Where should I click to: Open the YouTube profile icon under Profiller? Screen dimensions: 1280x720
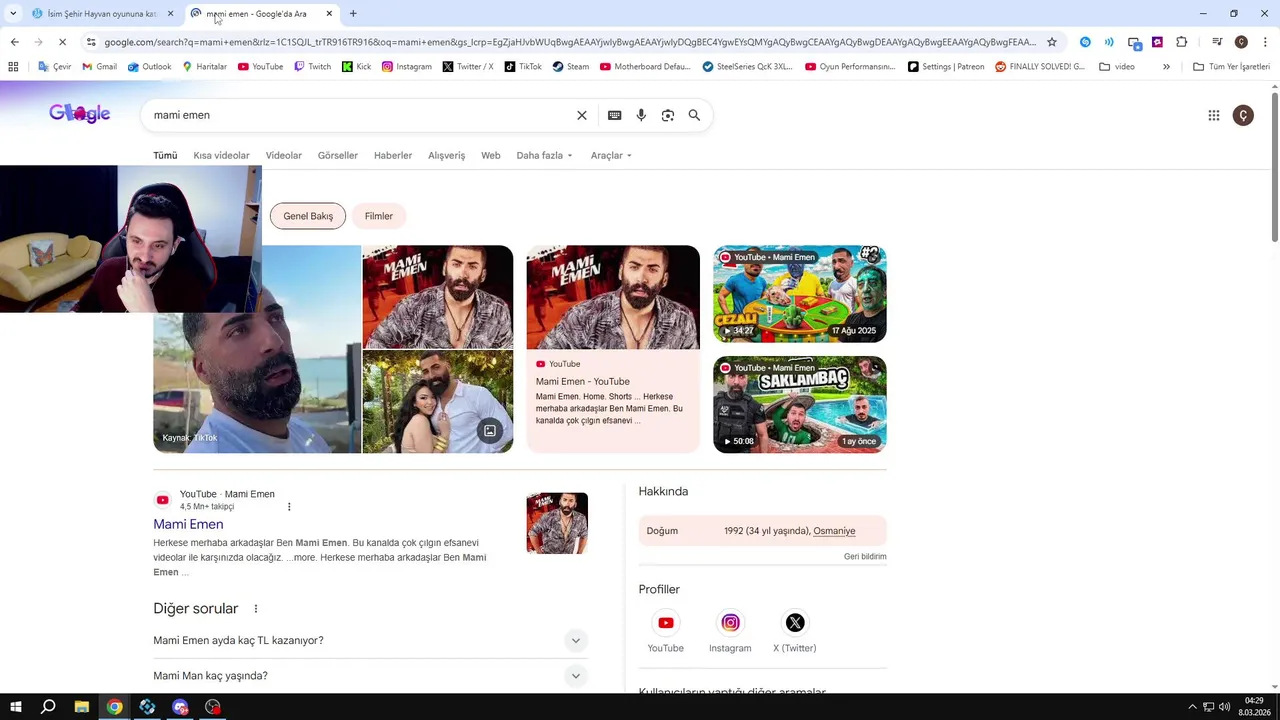[666, 623]
